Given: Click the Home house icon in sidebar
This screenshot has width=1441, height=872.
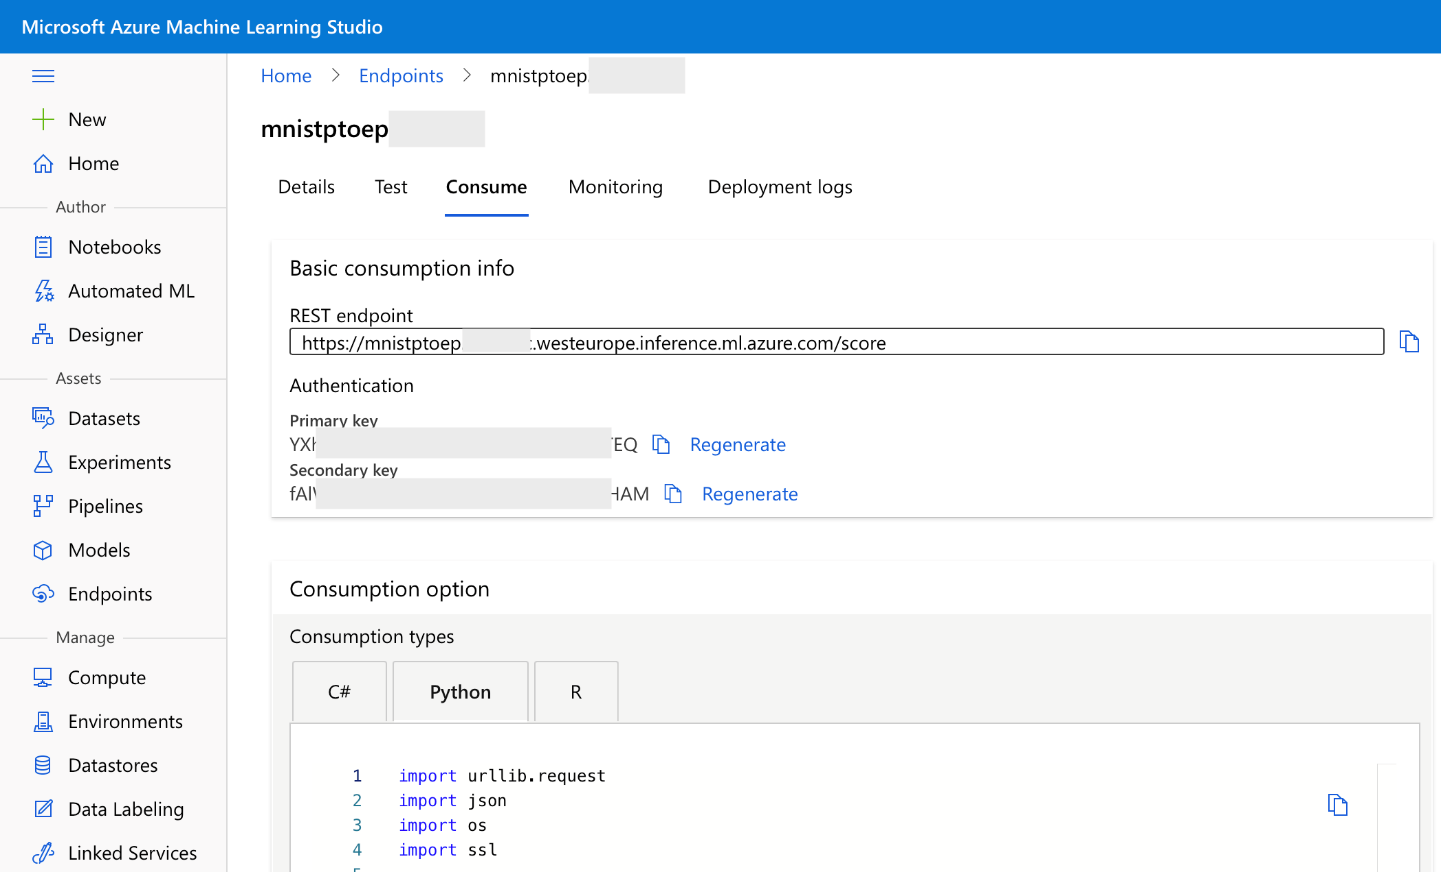Looking at the screenshot, I should (43, 164).
